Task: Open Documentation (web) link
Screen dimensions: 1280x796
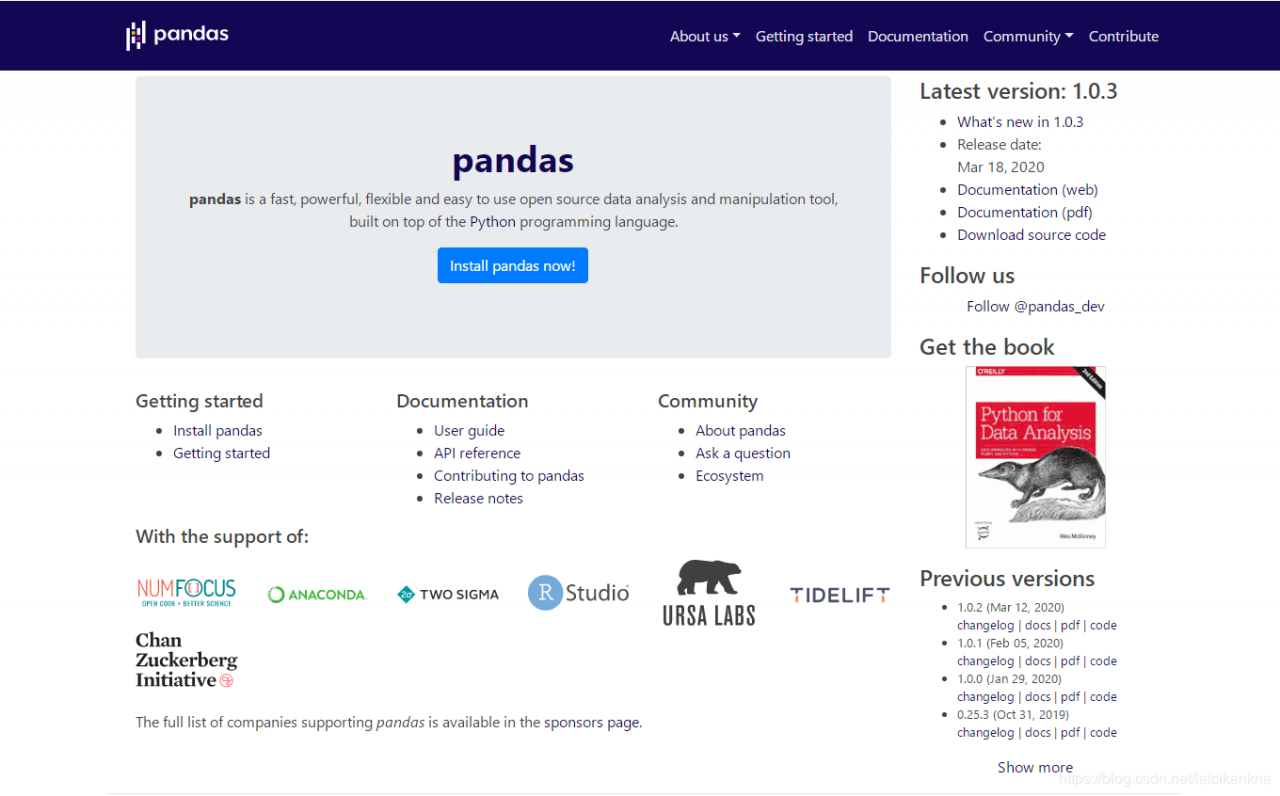Action: pyautogui.click(x=1027, y=189)
